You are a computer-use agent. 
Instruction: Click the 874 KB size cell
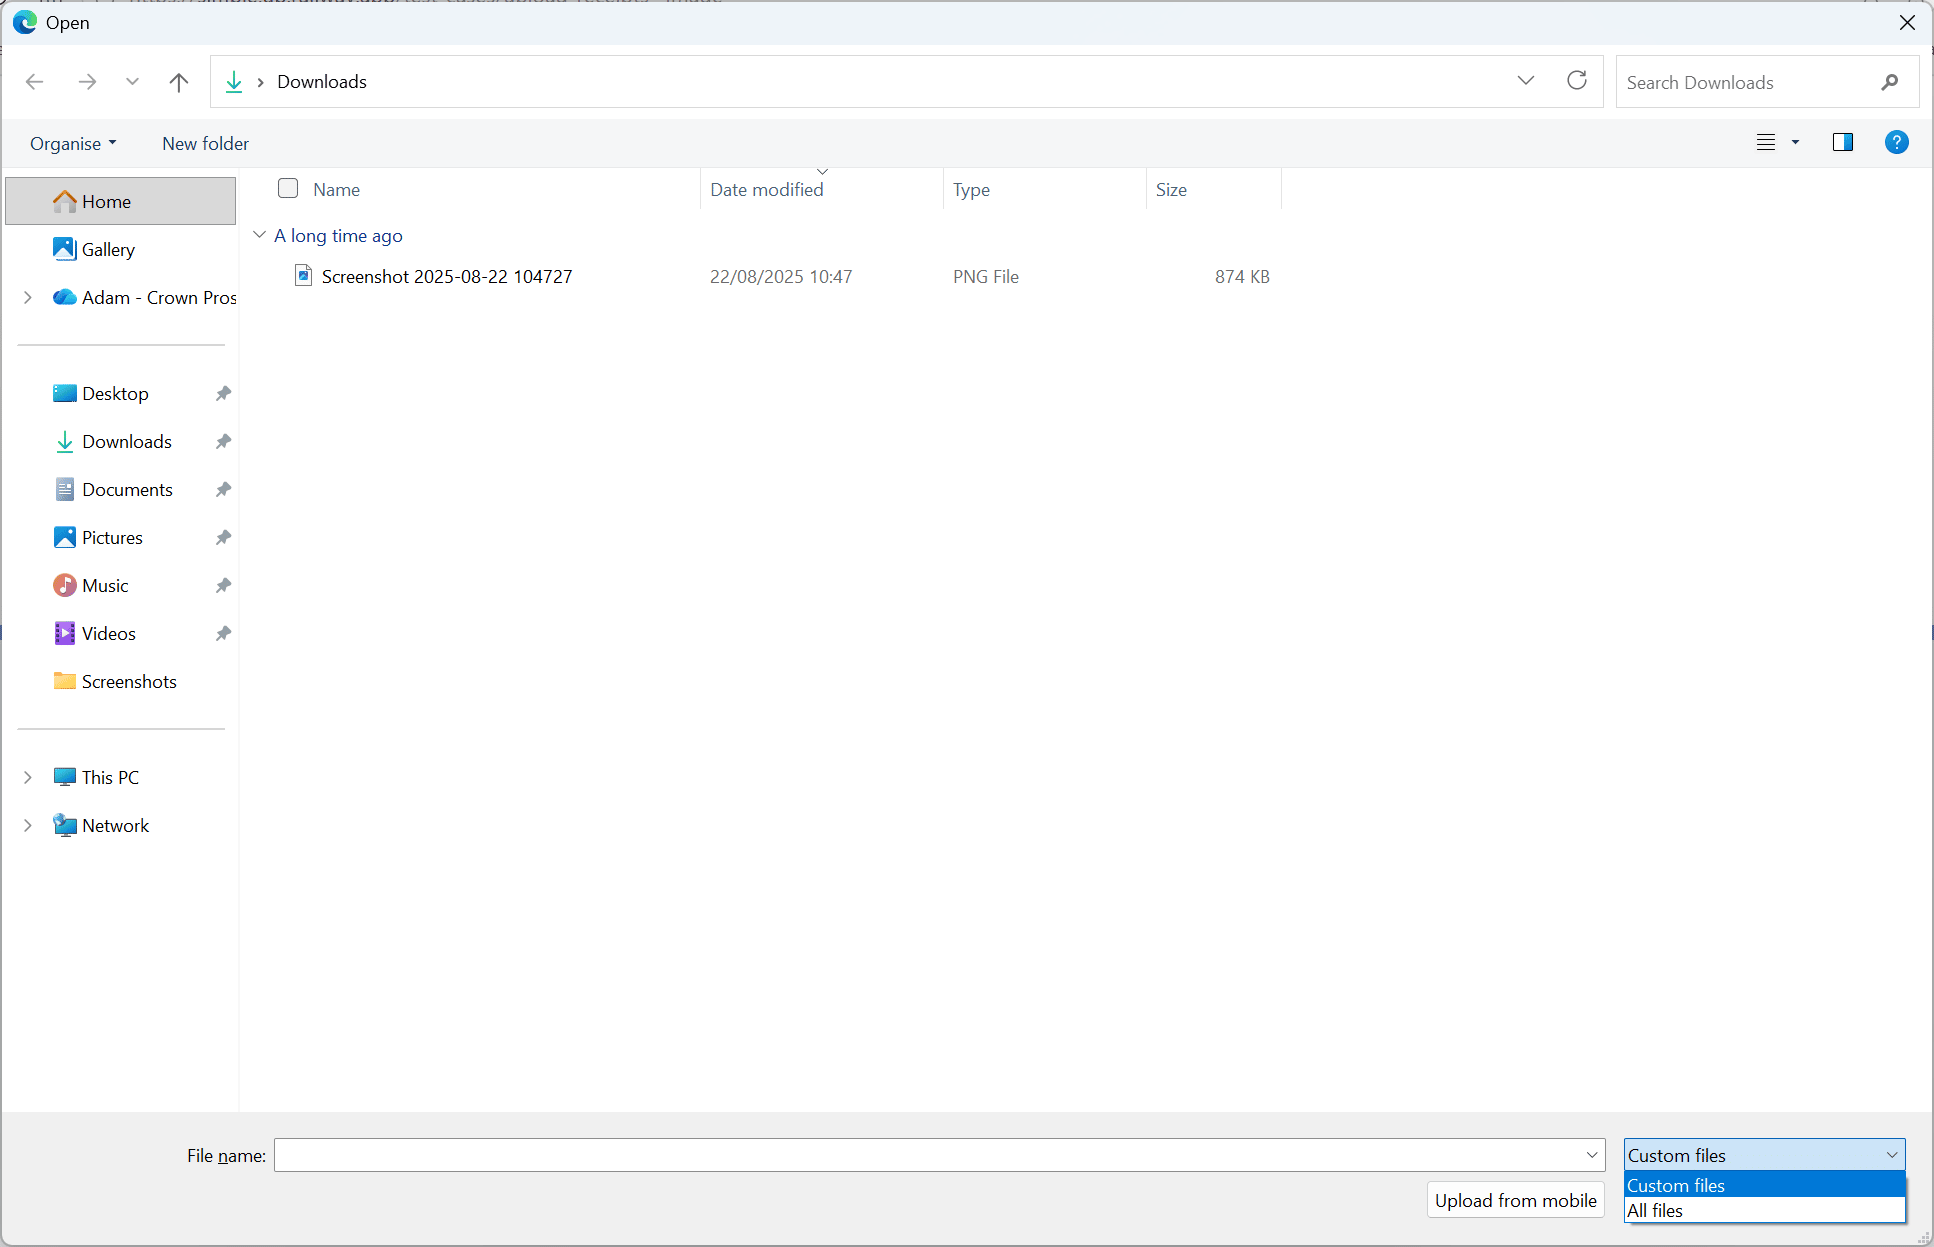point(1242,277)
